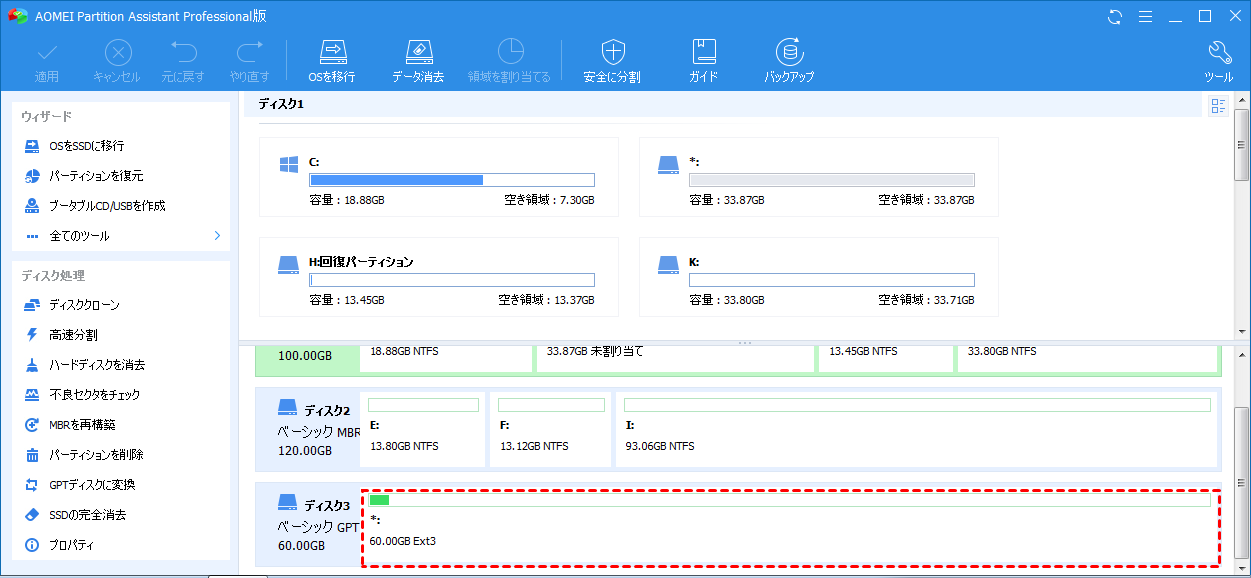The width and height of the screenshot is (1251, 578).
Task: Select the 60.00GB Ext3 partition
Action: click(790, 527)
